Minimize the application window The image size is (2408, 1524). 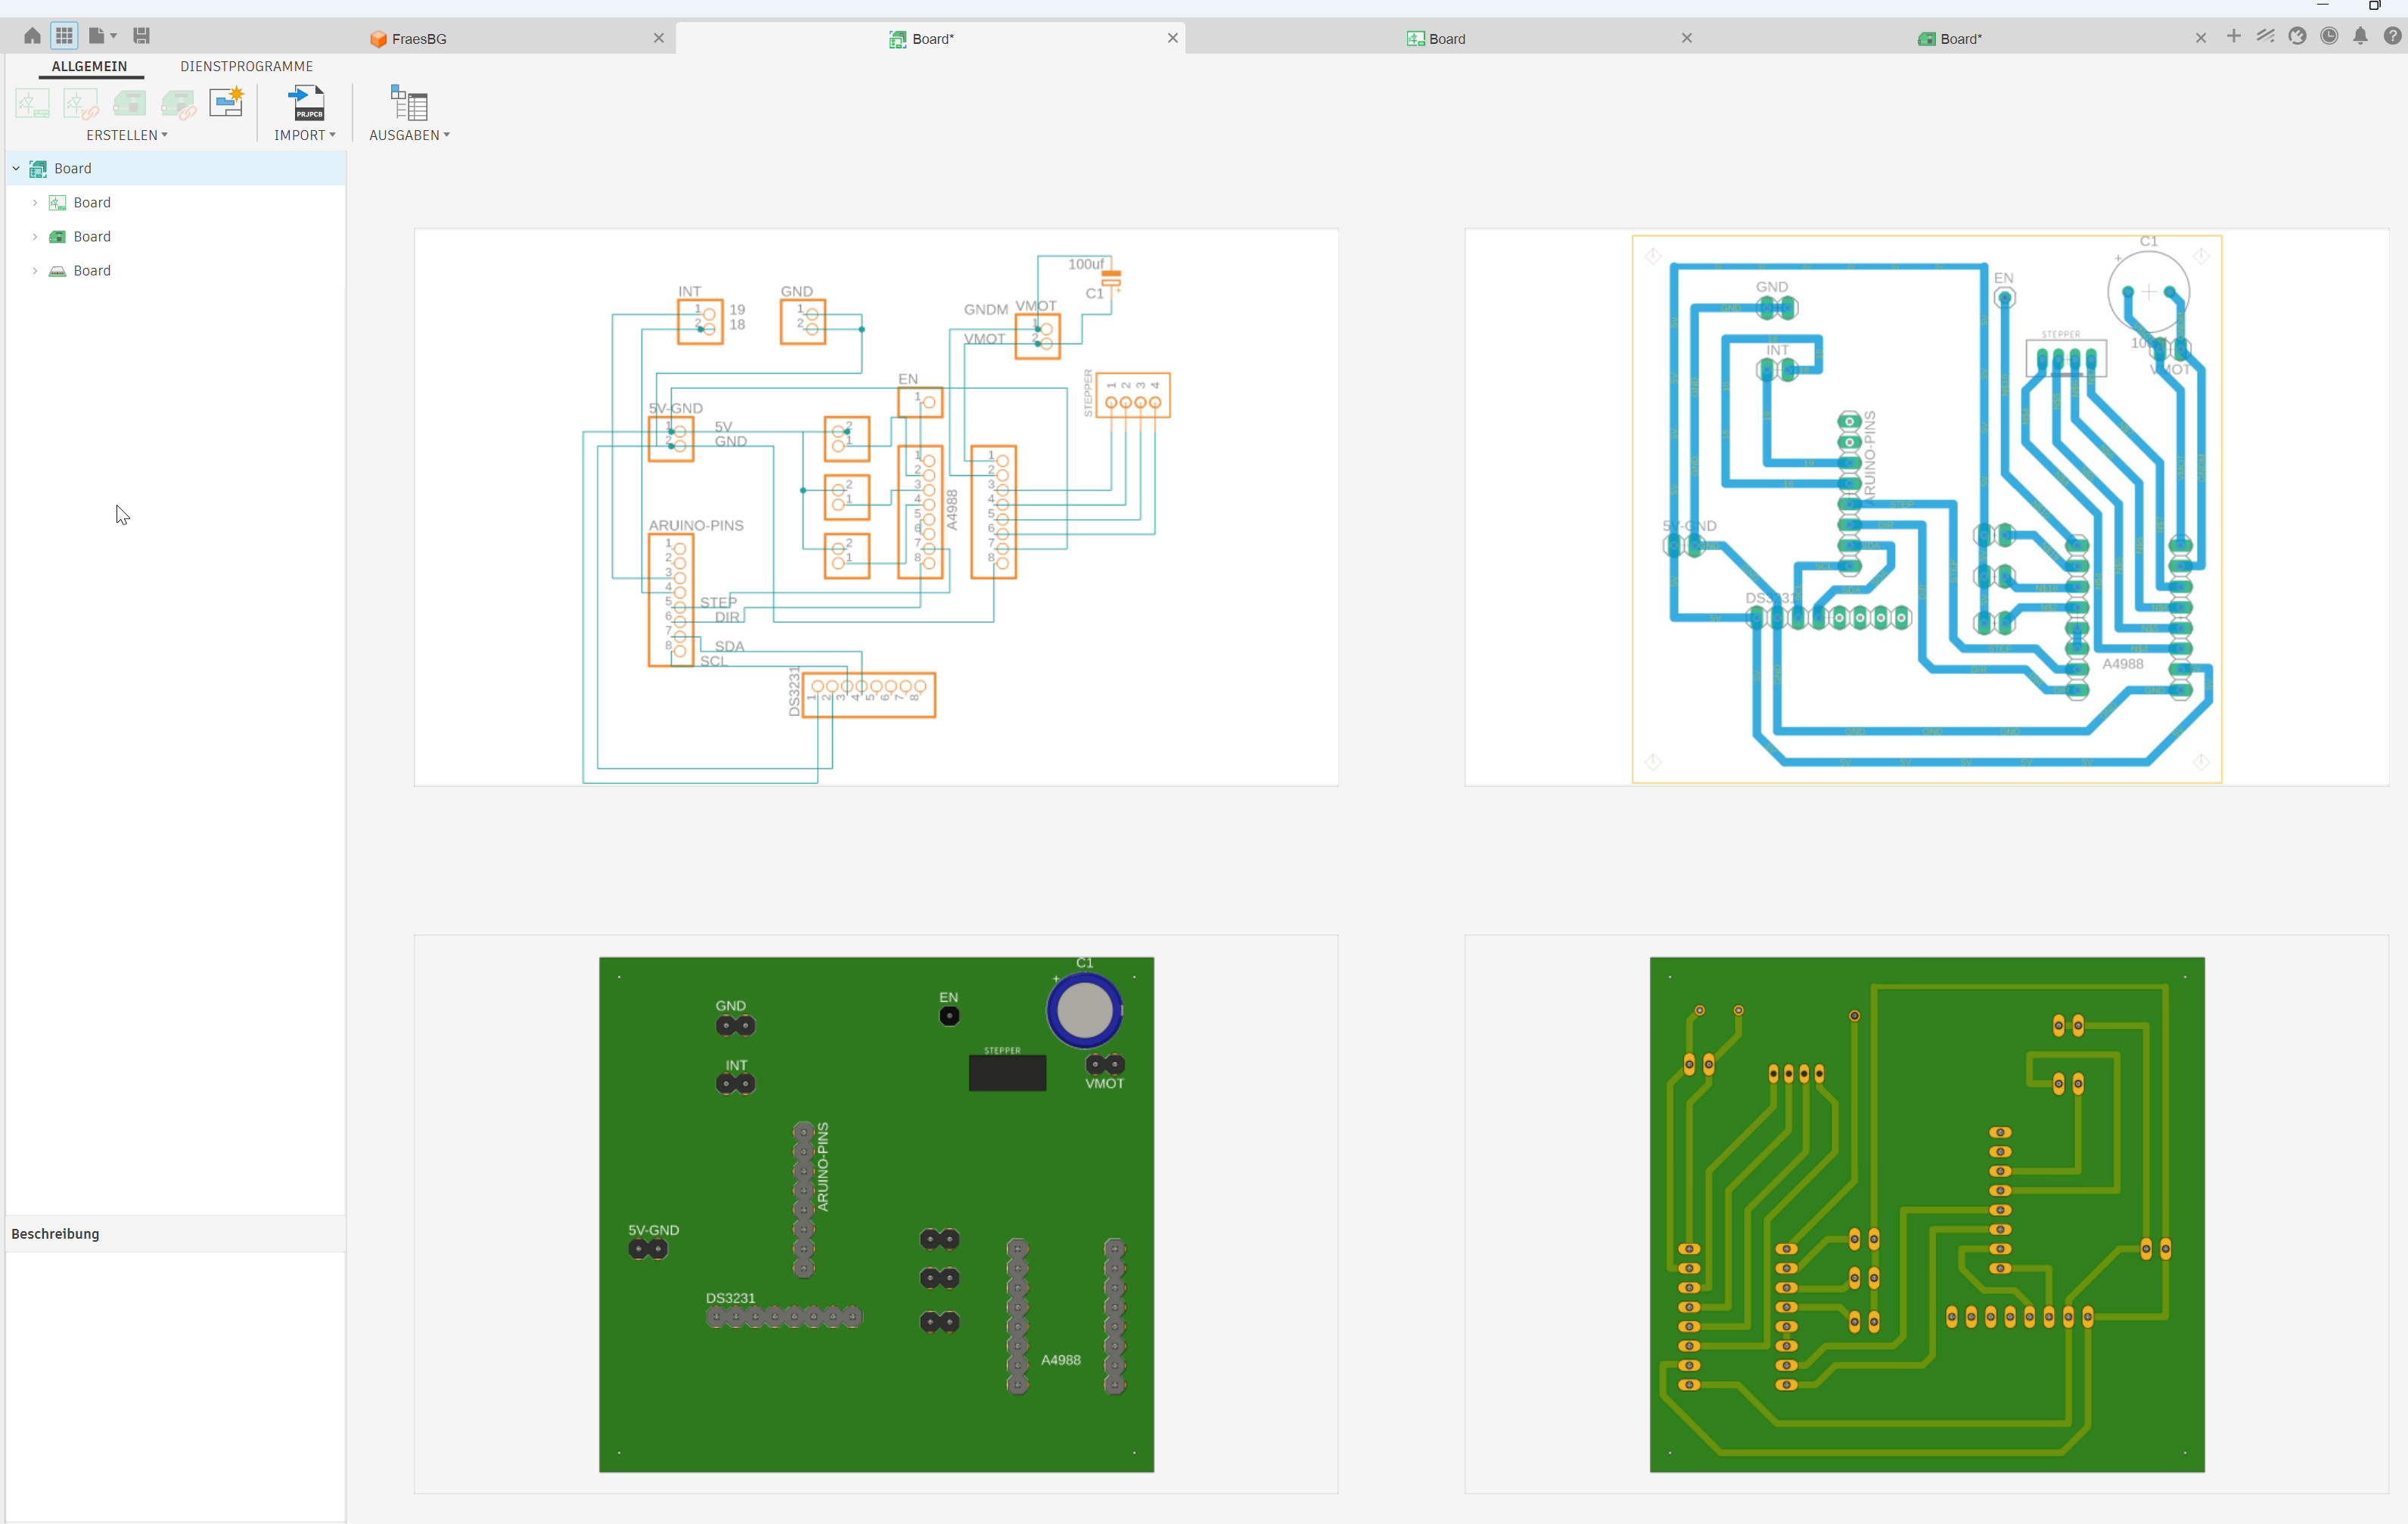(x=2322, y=5)
